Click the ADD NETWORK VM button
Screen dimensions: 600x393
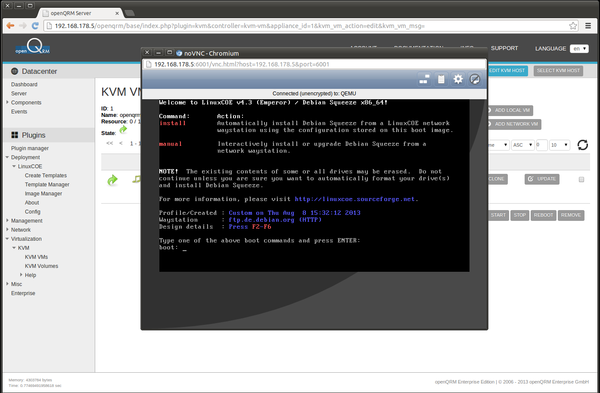514,124
